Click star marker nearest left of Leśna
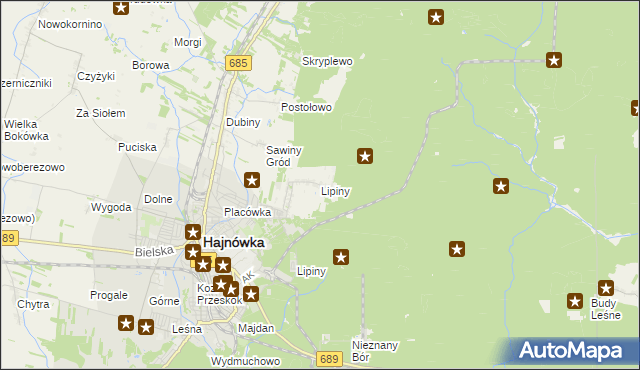Viewport: 640px width, 370px height. [x=146, y=327]
